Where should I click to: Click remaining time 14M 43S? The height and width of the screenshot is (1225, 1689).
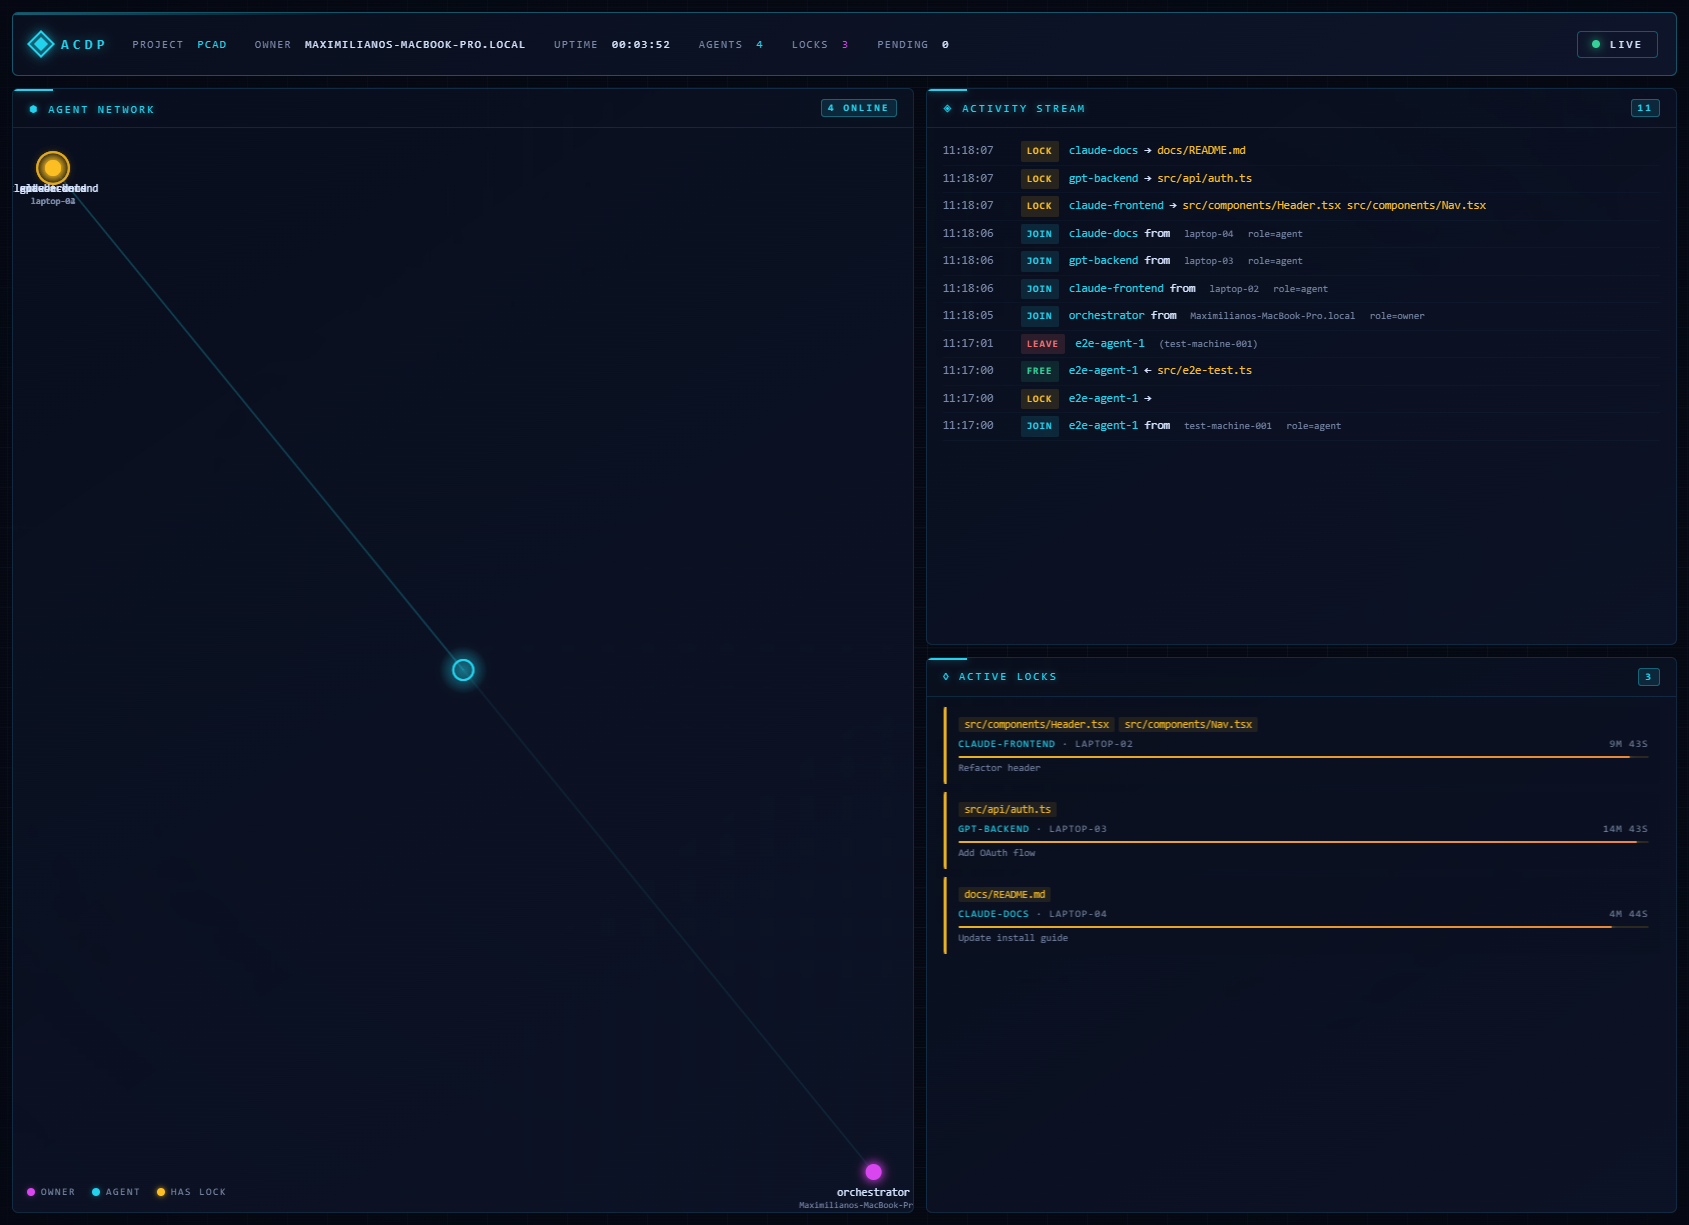[x=1625, y=829]
